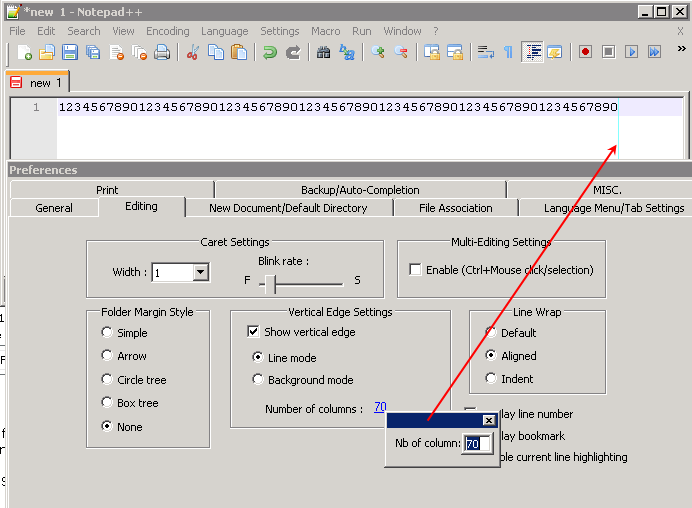Open the Search menu

tap(83, 31)
